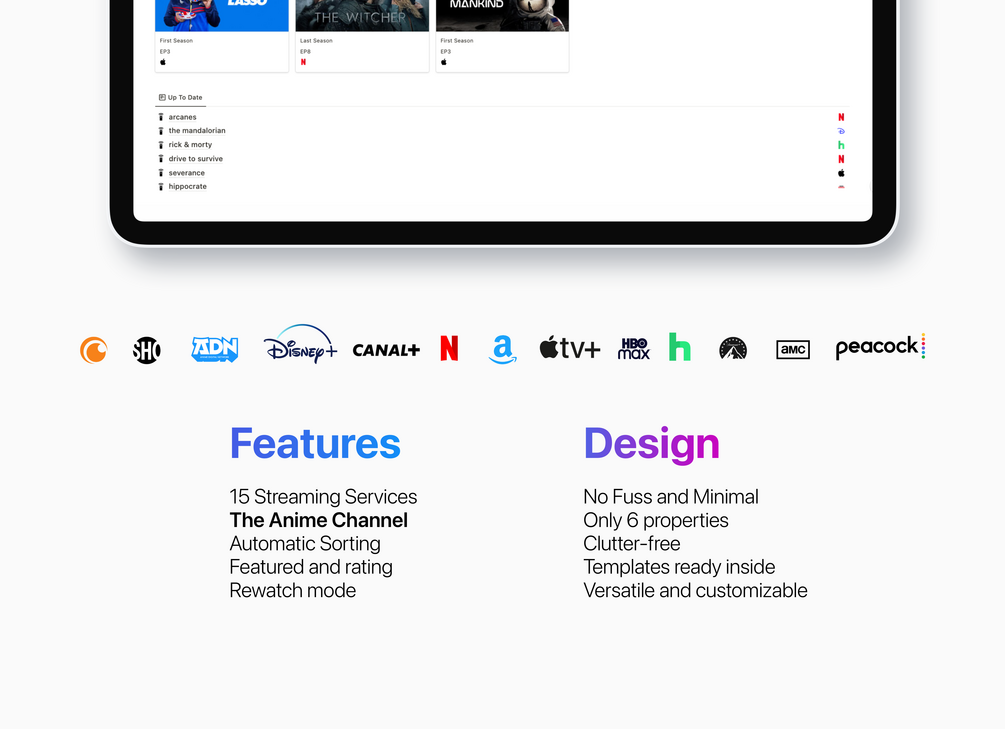Click the Apple icon on the severance row

pos(841,173)
